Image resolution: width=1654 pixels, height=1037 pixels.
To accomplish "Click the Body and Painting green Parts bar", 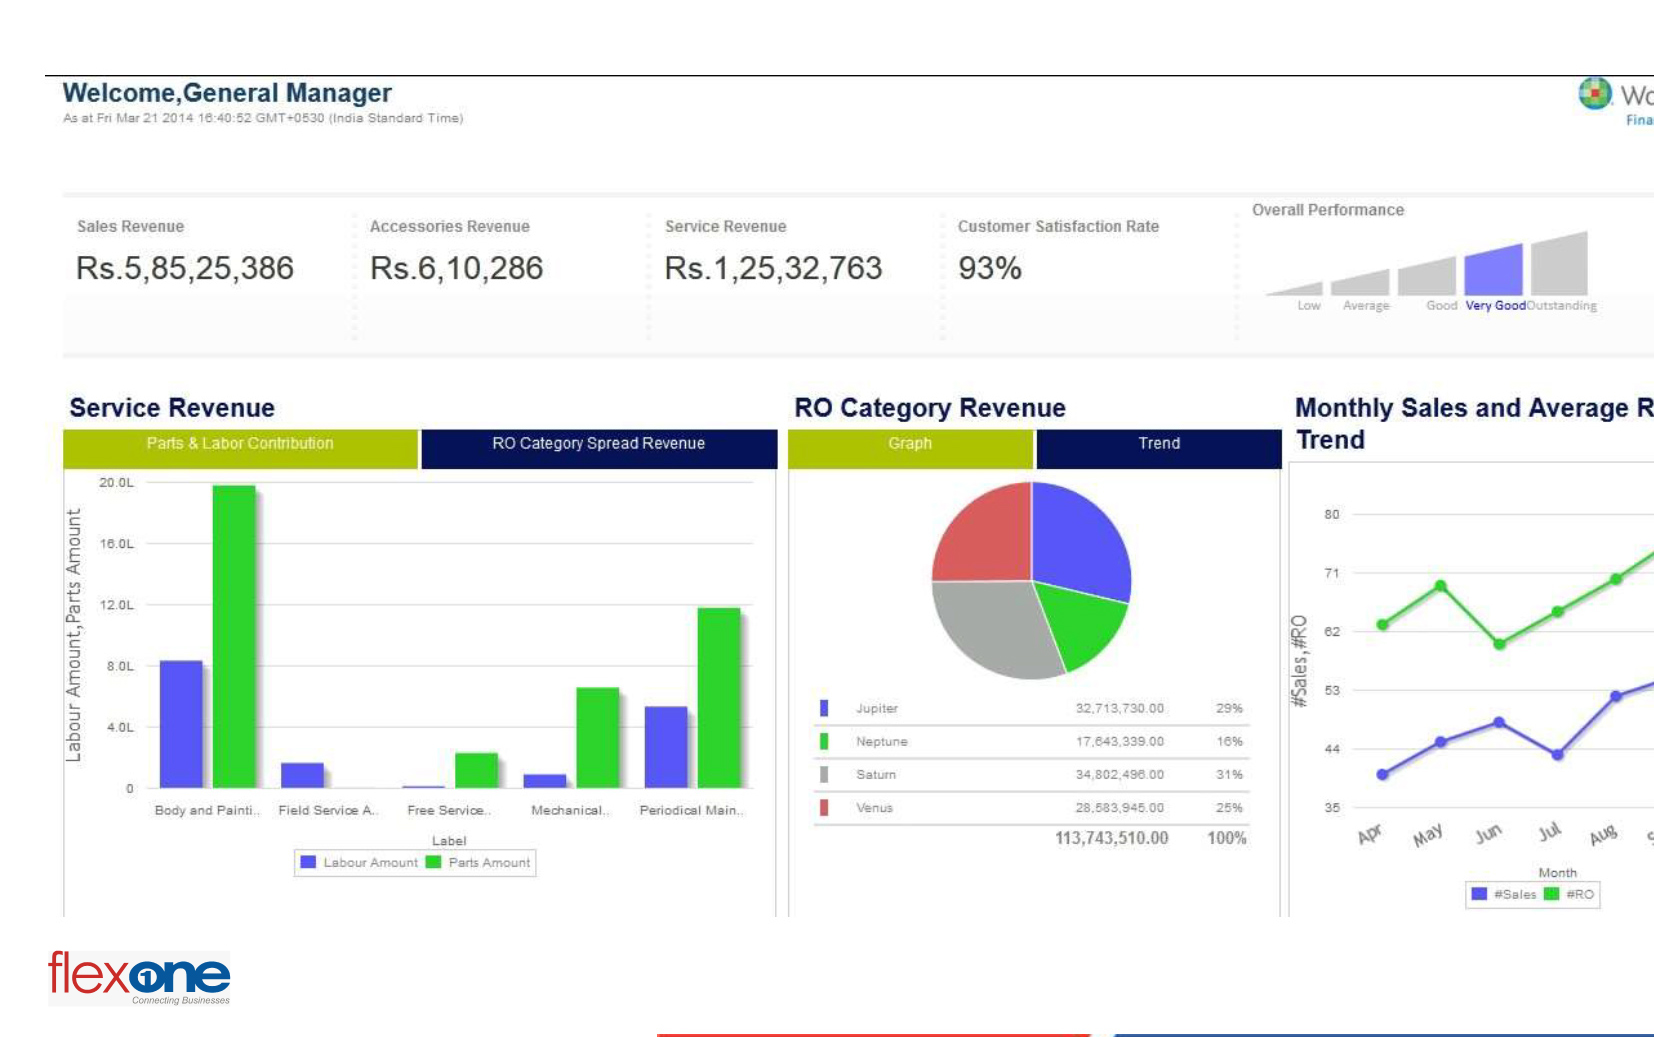I will [234, 637].
